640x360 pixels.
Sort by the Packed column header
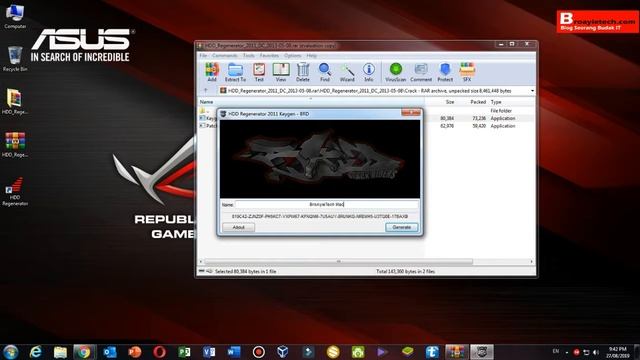tap(478, 102)
